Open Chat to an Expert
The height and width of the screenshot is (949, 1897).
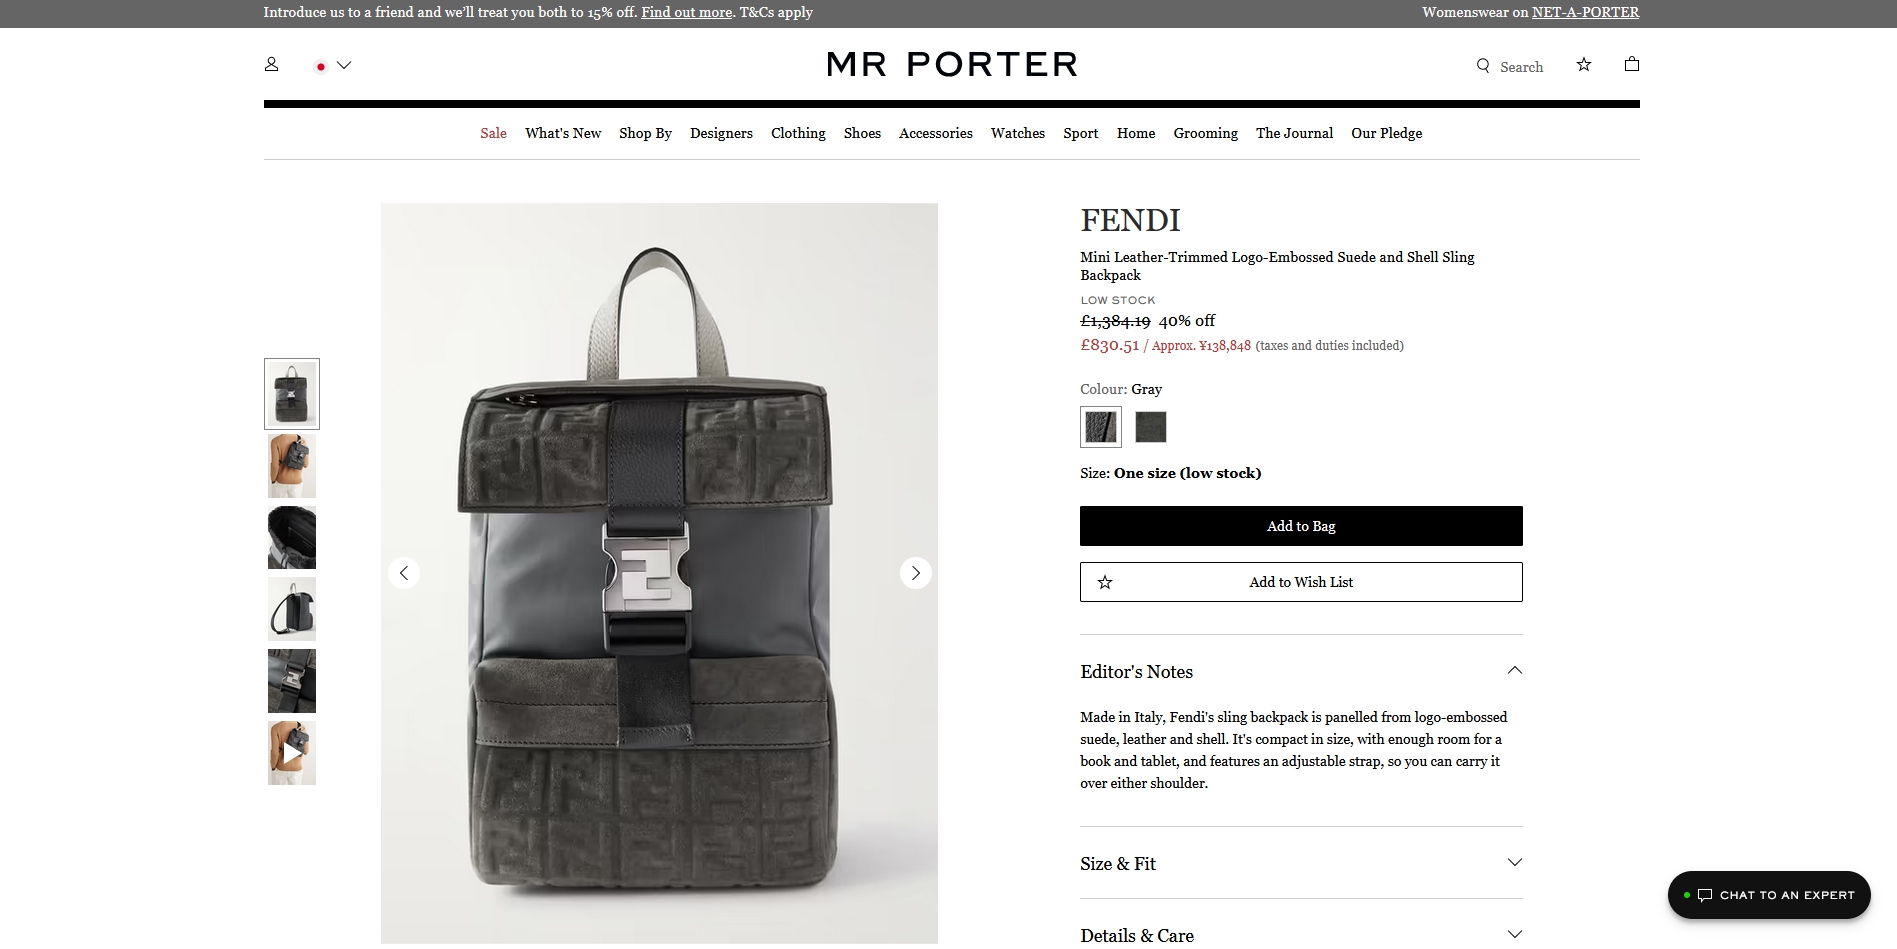pos(1769,895)
